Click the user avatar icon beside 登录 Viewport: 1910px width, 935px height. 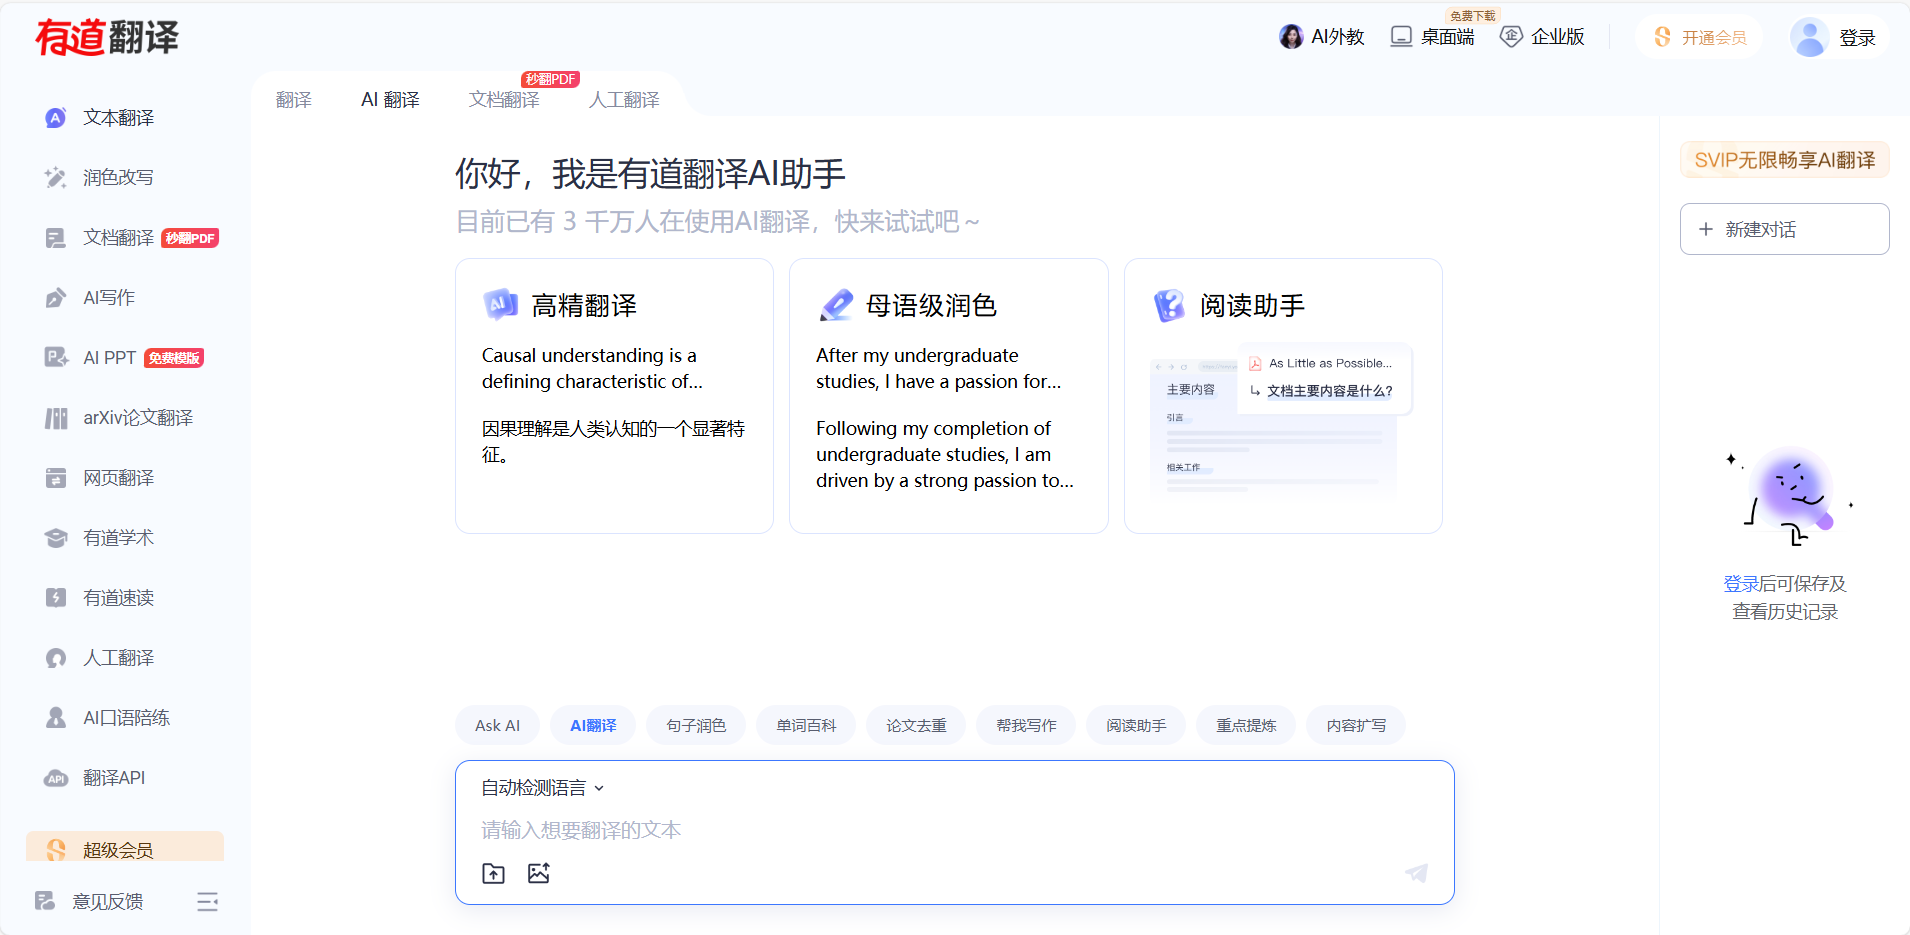pyautogui.click(x=1808, y=38)
